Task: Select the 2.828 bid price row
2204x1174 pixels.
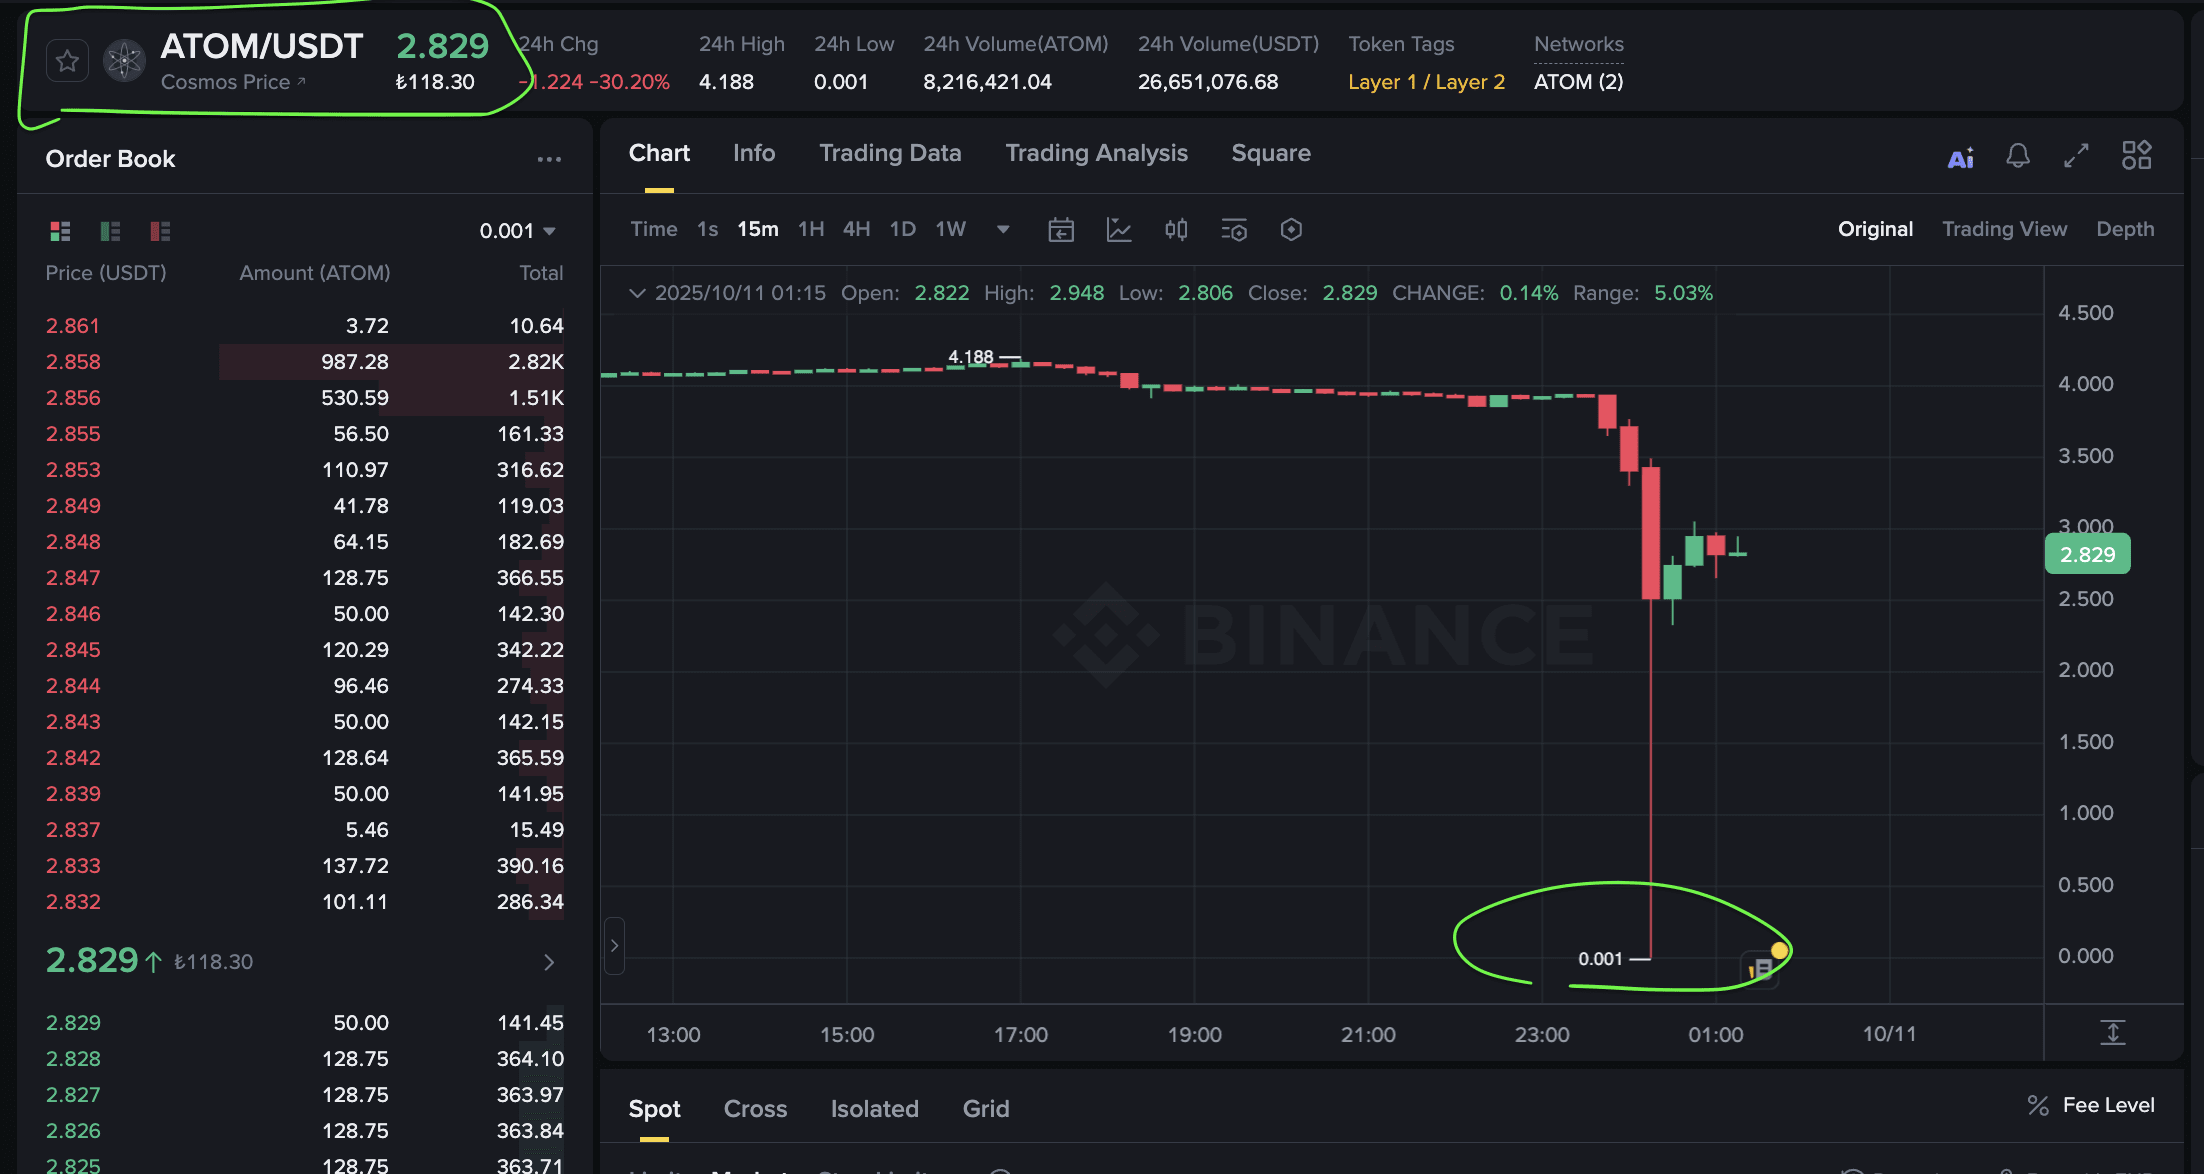Action: pos(304,1059)
